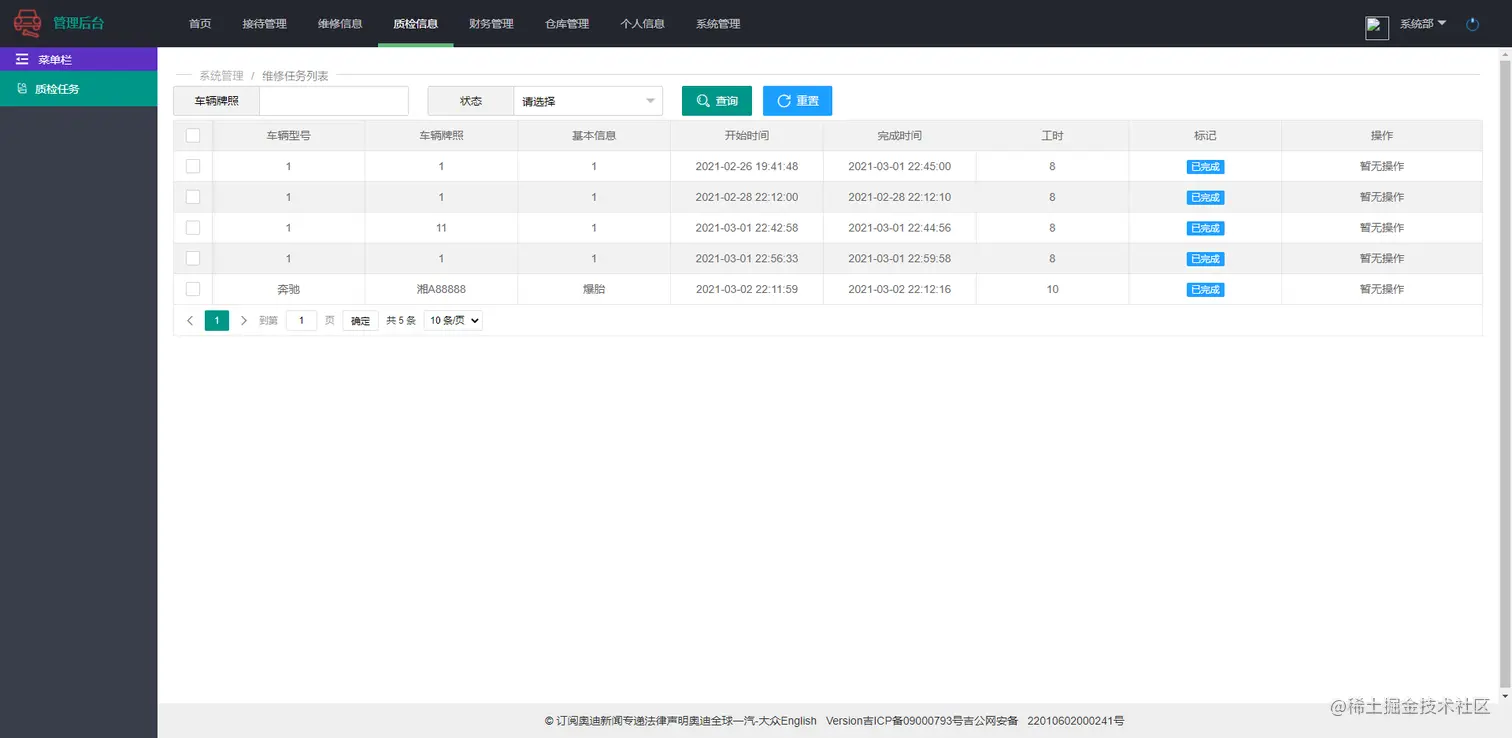1512x738 pixels.
Task: Open the 维修信息 nav tab
Action: (x=340, y=24)
